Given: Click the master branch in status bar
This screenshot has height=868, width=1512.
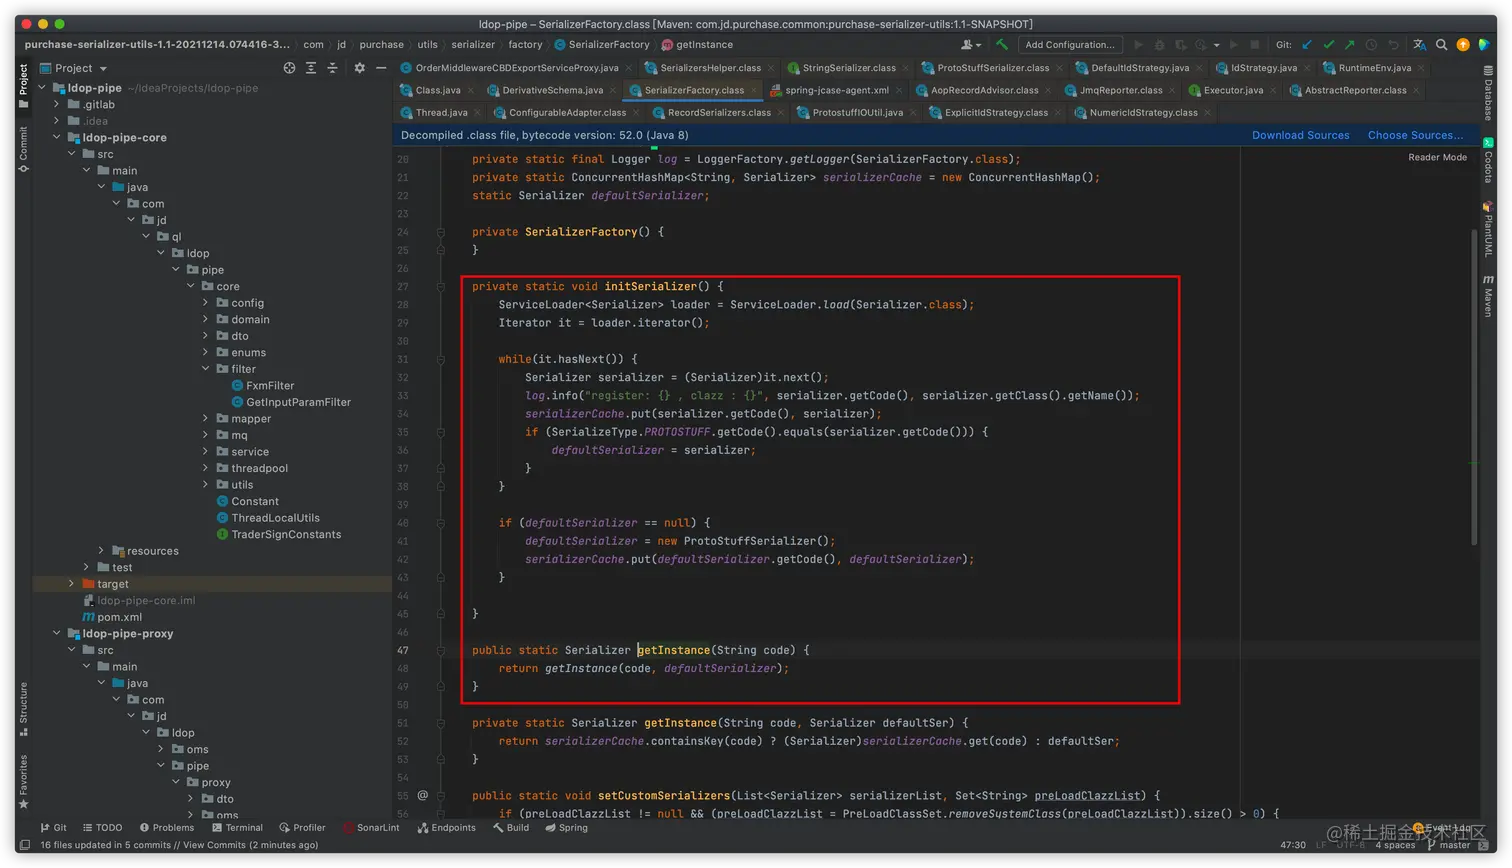Looking at the screenshot, I should (x=1449, y=845).
